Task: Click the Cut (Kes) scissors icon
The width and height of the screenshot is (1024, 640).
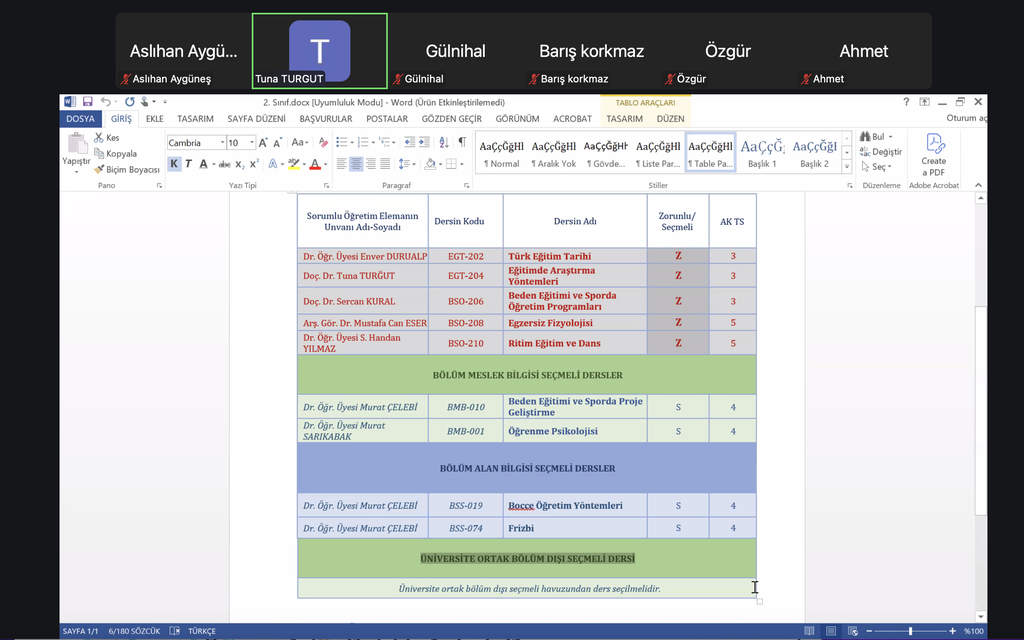Action: 99,138
